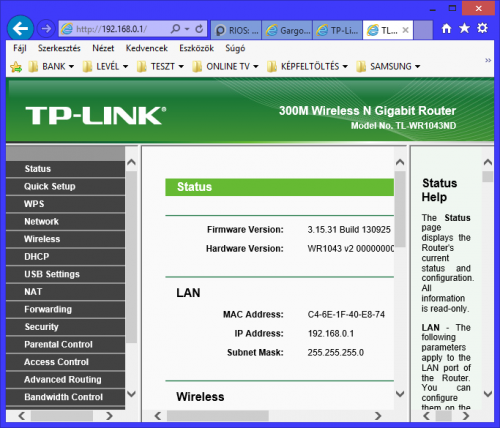Click Status pane scroll-up arrow
The image size is (500, 428).
pos(400,162)
